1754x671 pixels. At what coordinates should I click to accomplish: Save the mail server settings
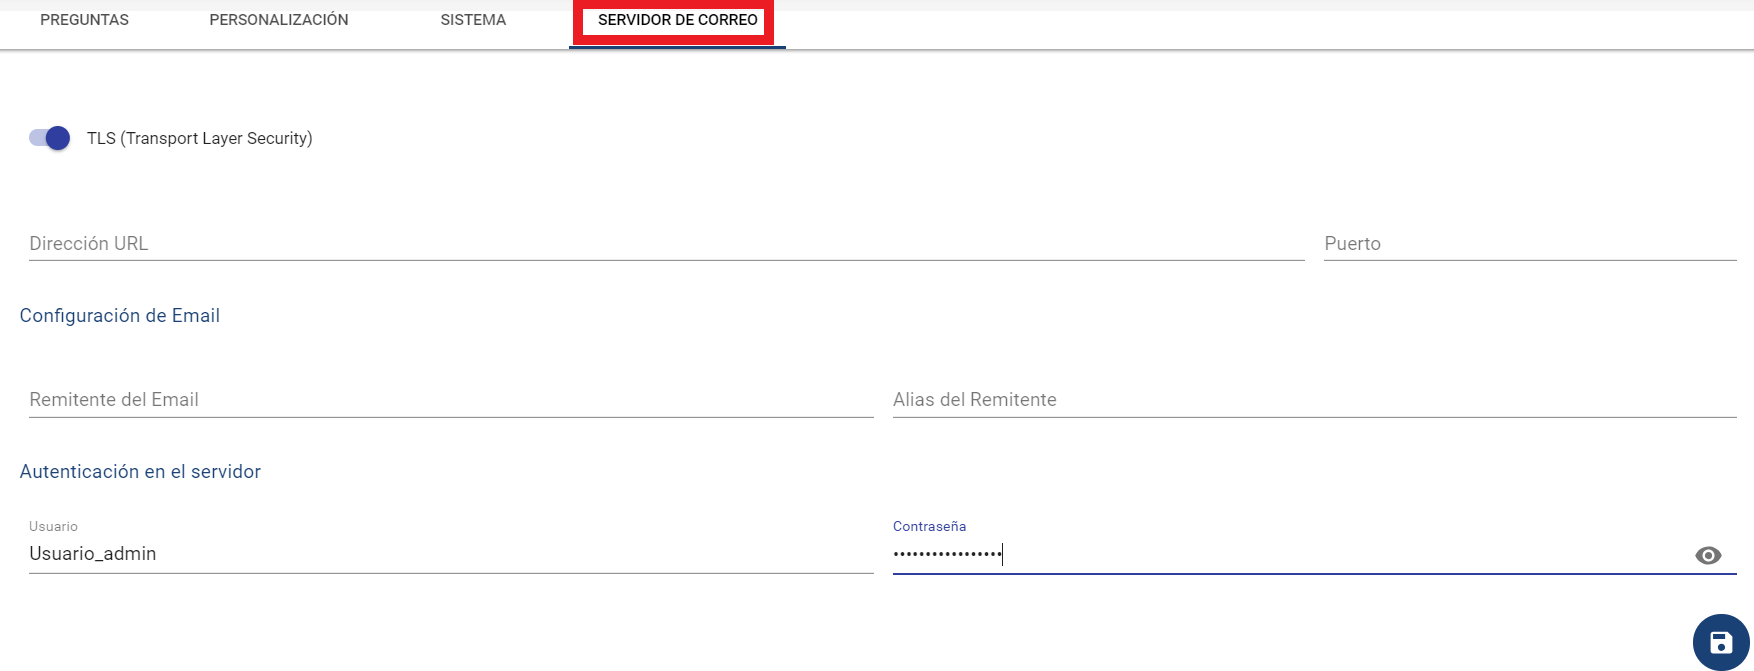(x=1720, y=642)
